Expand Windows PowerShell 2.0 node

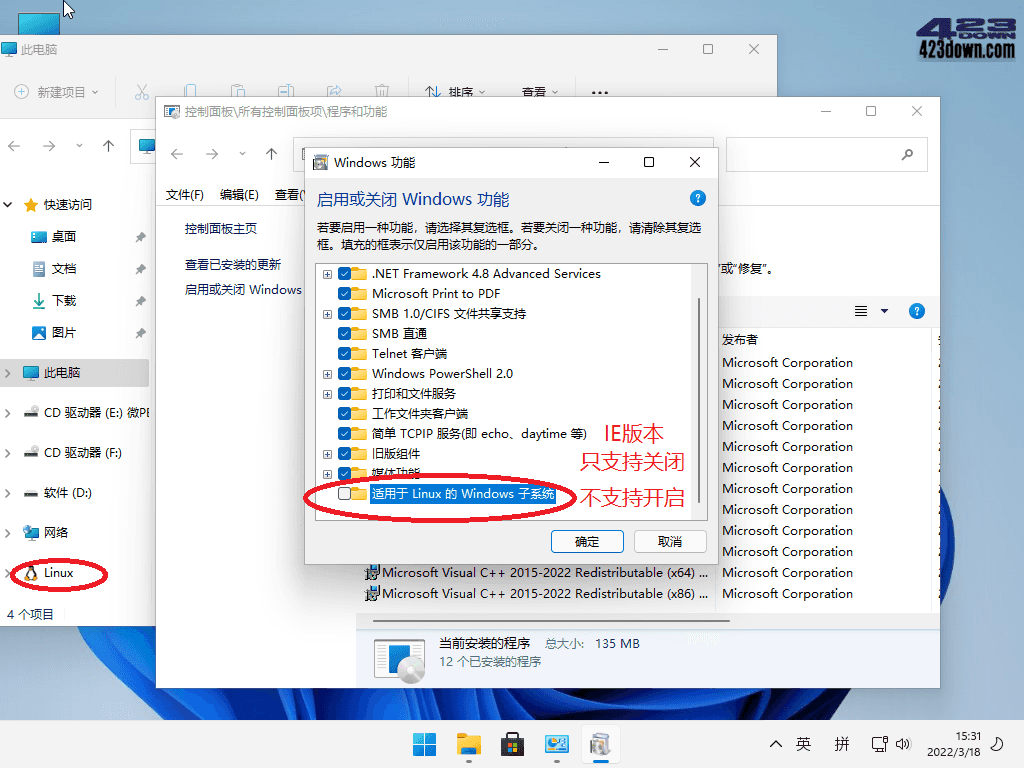[327, 374]
